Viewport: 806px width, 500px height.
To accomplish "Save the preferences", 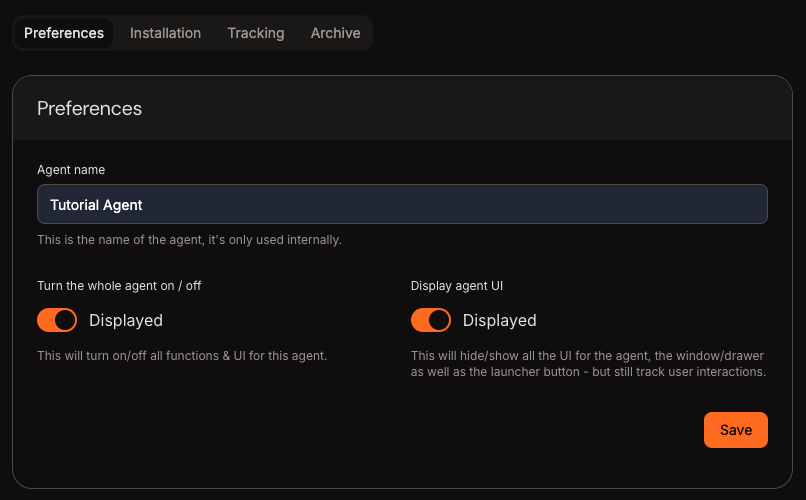I will [736, 430].
